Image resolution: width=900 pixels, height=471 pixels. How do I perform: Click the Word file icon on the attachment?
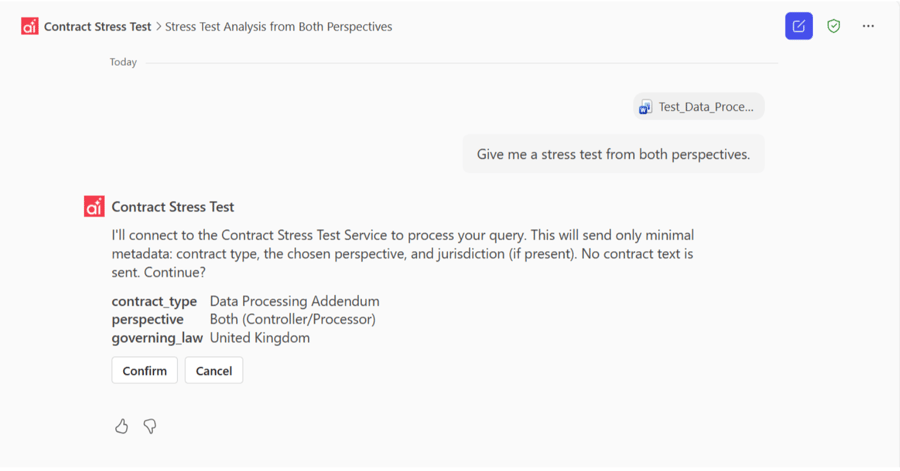[x=646, y=107]
